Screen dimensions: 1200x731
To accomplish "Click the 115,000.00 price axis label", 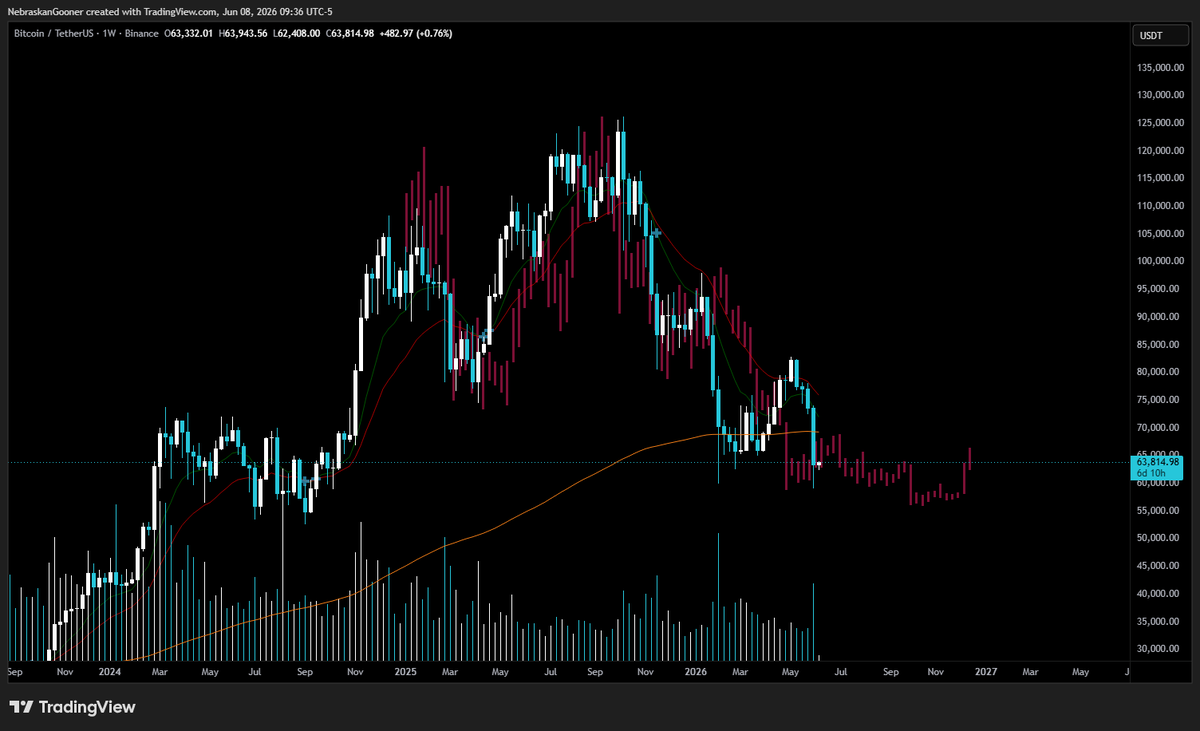I will (1160, 178).
